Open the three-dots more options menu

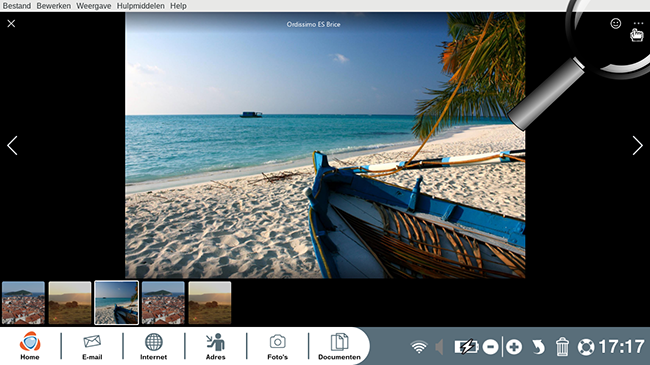click(x=638, y=24)
